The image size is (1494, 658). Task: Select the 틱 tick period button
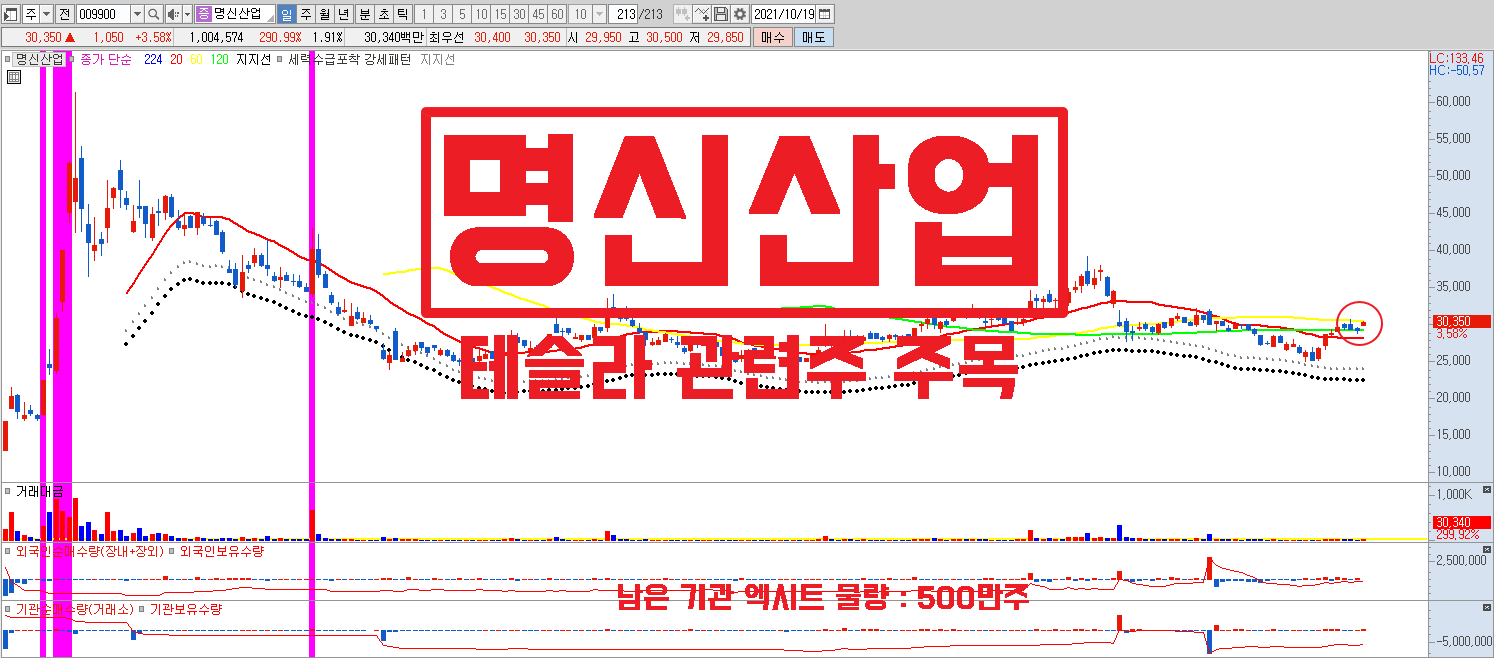click(x=402, y=15)
